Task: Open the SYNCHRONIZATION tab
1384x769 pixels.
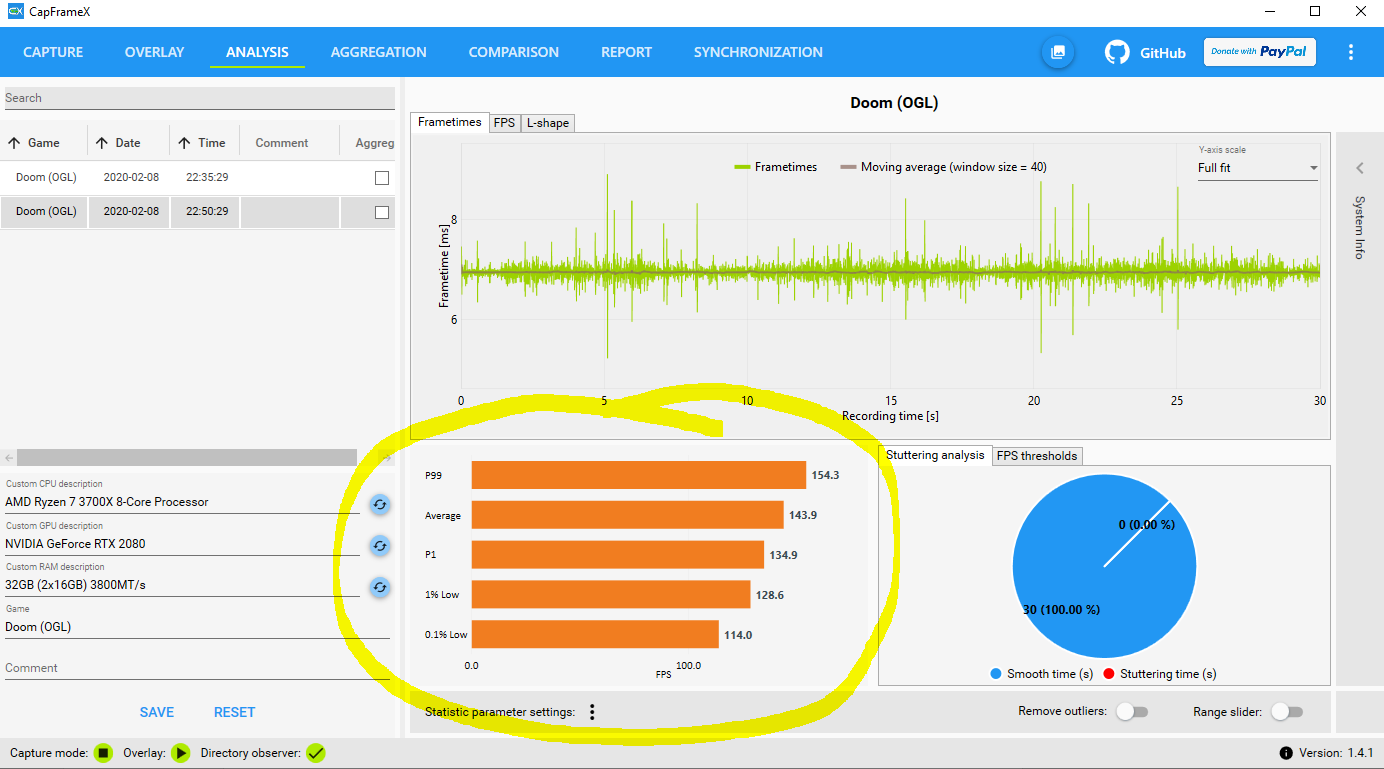Action: 758,52
